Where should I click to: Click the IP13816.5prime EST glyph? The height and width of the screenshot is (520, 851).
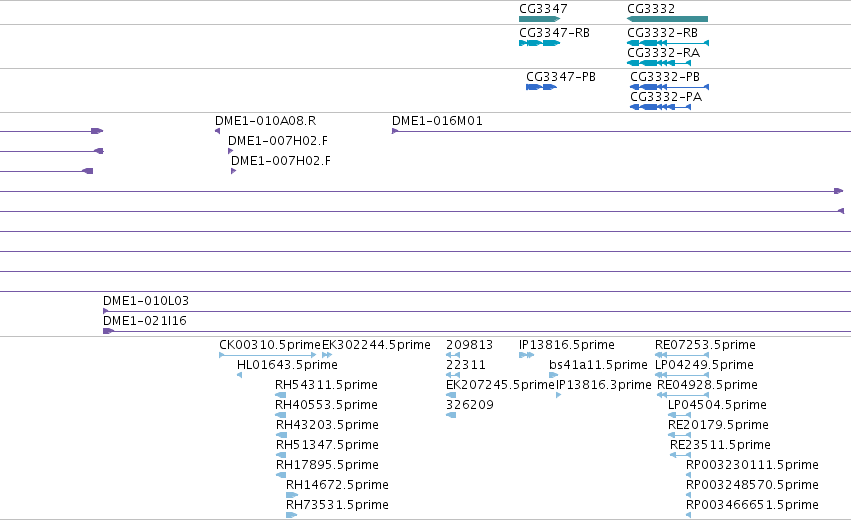tap(526, 355)
